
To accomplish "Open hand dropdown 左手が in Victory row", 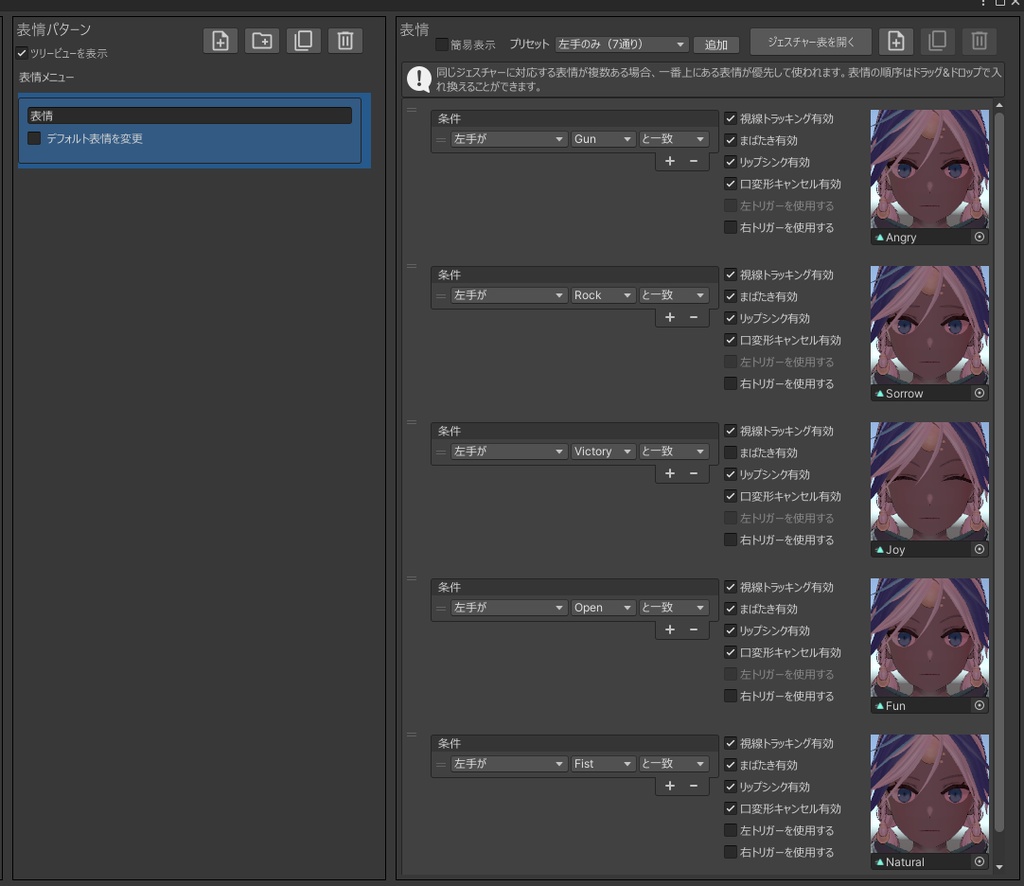I will (508, 451).
